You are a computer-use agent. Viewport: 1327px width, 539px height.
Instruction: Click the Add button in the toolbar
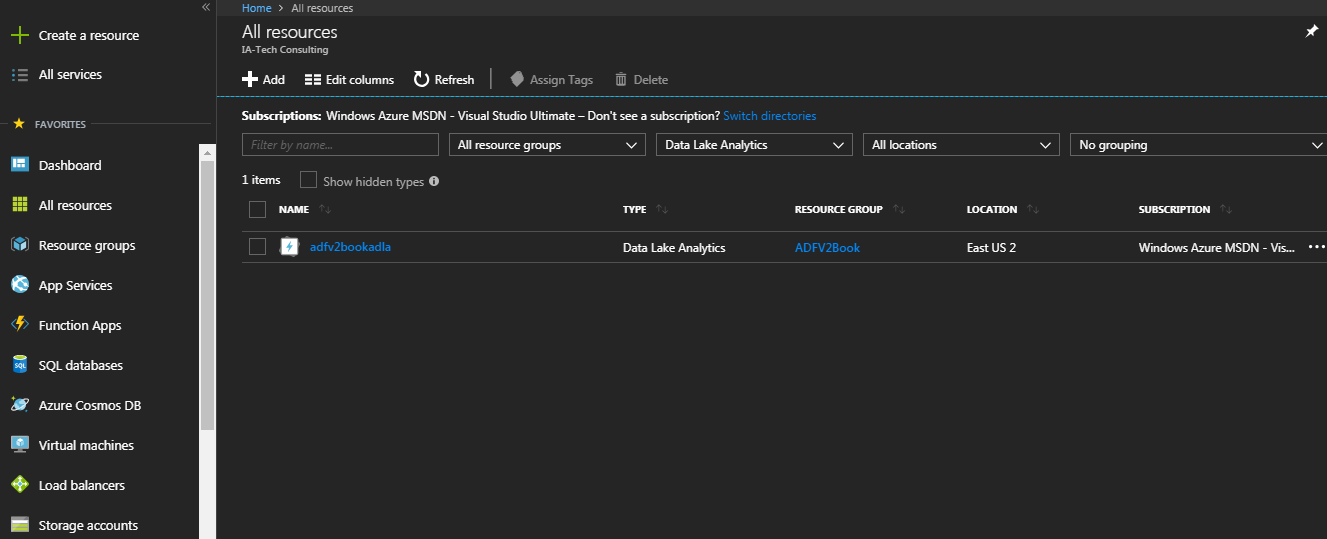264,80
